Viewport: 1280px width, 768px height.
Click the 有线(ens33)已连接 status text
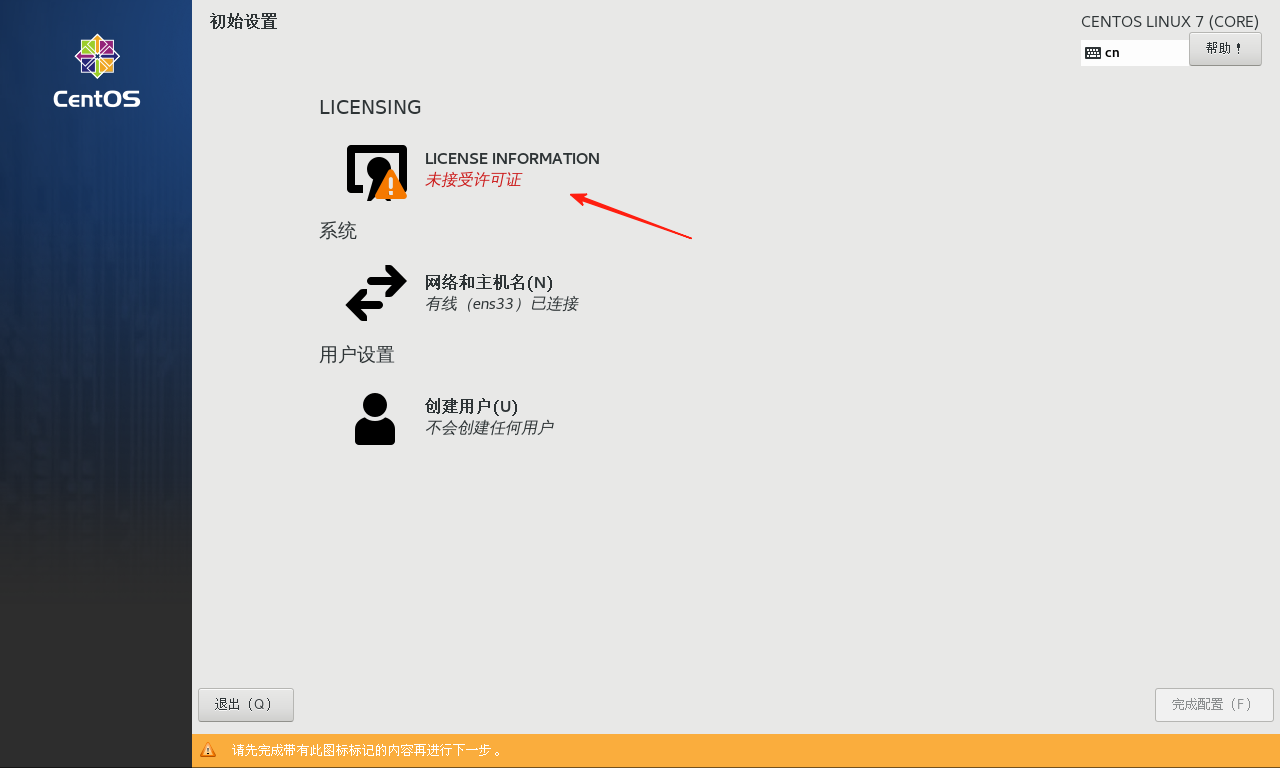(x=501, y=304)
